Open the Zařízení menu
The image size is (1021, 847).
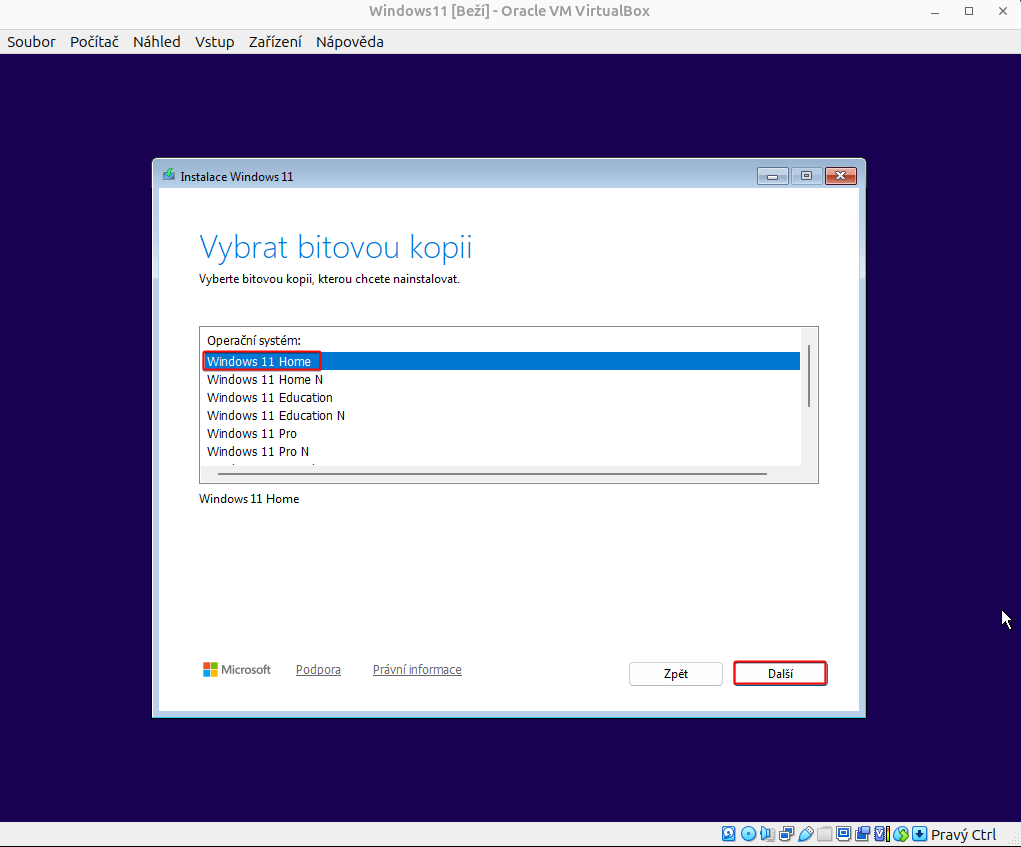[275, 42]
